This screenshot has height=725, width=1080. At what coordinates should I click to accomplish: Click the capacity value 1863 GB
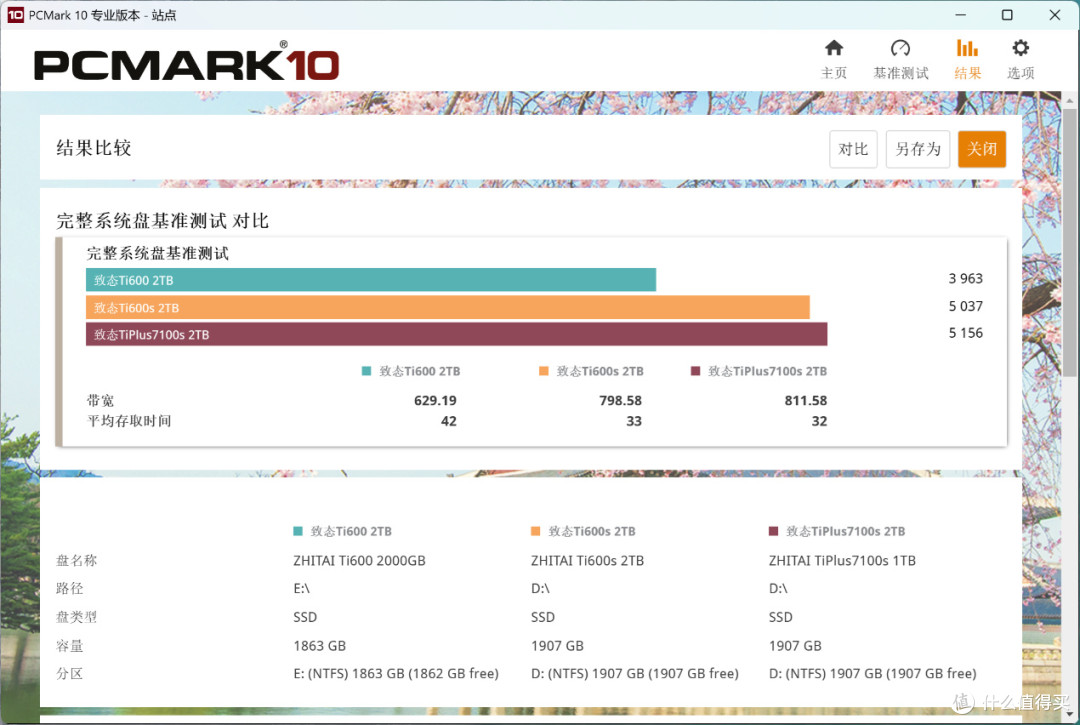(320, 646)
